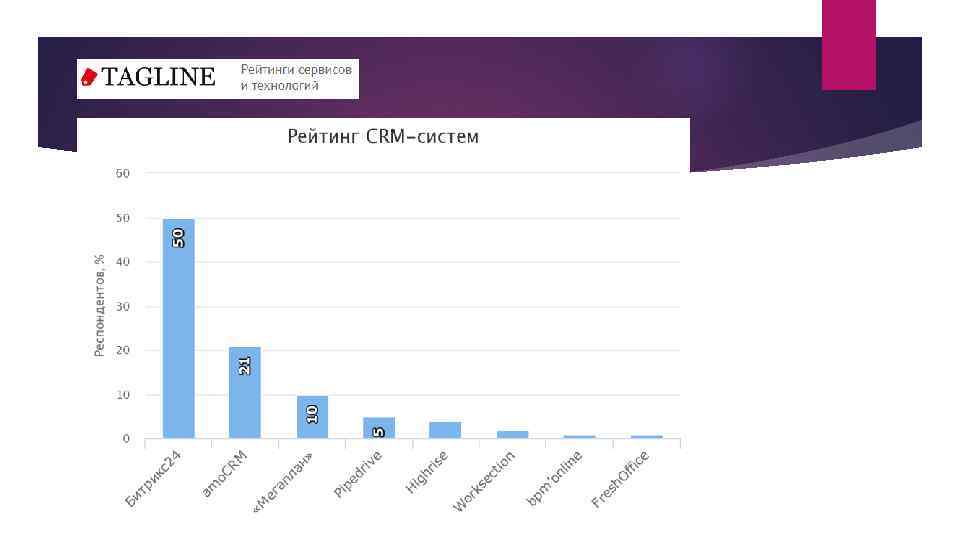Select the chart title "Рейтинг CRM-систем"

(383, 136)
